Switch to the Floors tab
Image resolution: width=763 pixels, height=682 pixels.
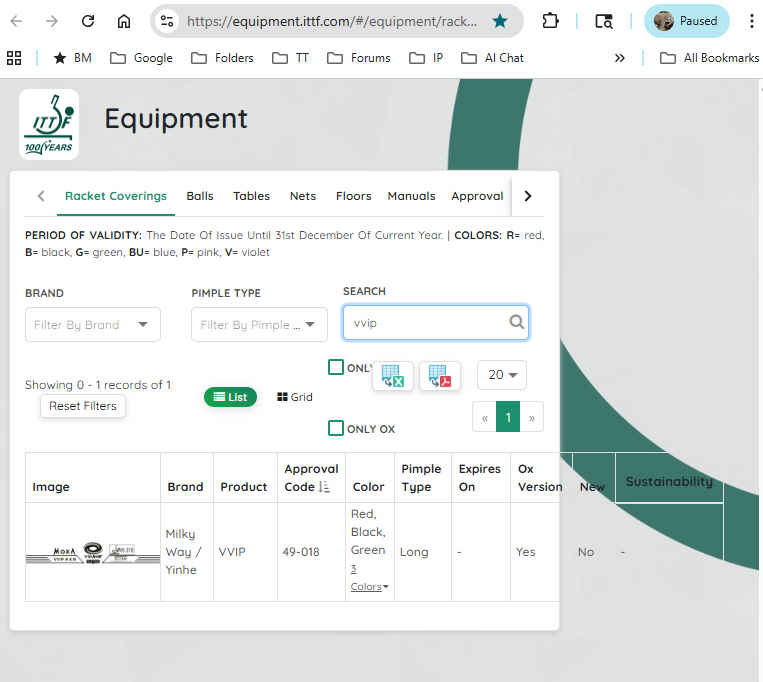coord(354,196)
